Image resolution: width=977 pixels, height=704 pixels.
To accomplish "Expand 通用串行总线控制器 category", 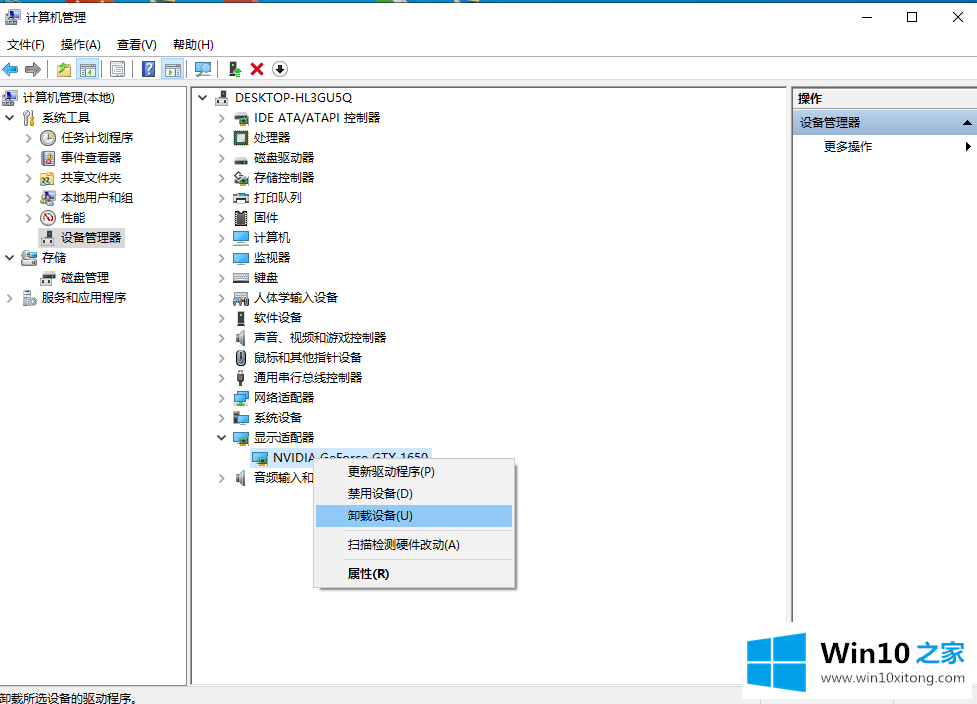I will click(x=221, y=378).
